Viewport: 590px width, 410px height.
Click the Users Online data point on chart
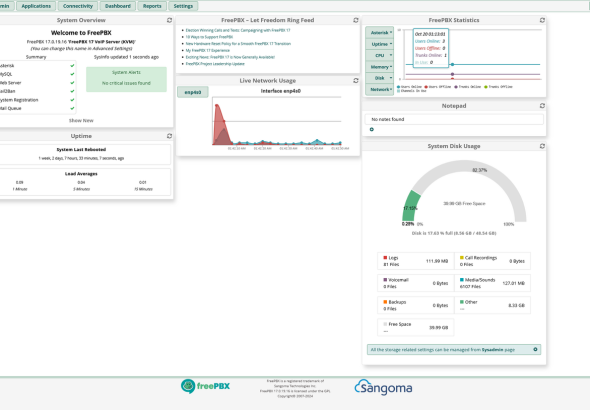click(452, 65)
